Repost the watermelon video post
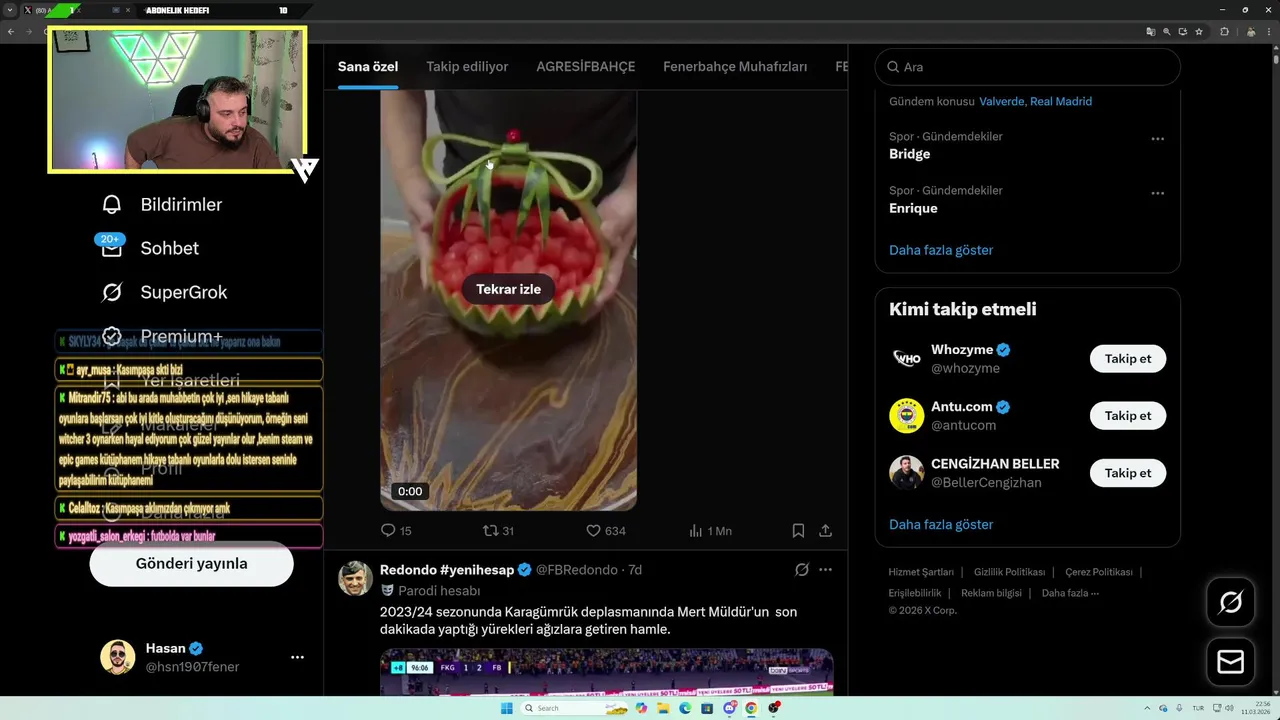 (x=498, y=531)
